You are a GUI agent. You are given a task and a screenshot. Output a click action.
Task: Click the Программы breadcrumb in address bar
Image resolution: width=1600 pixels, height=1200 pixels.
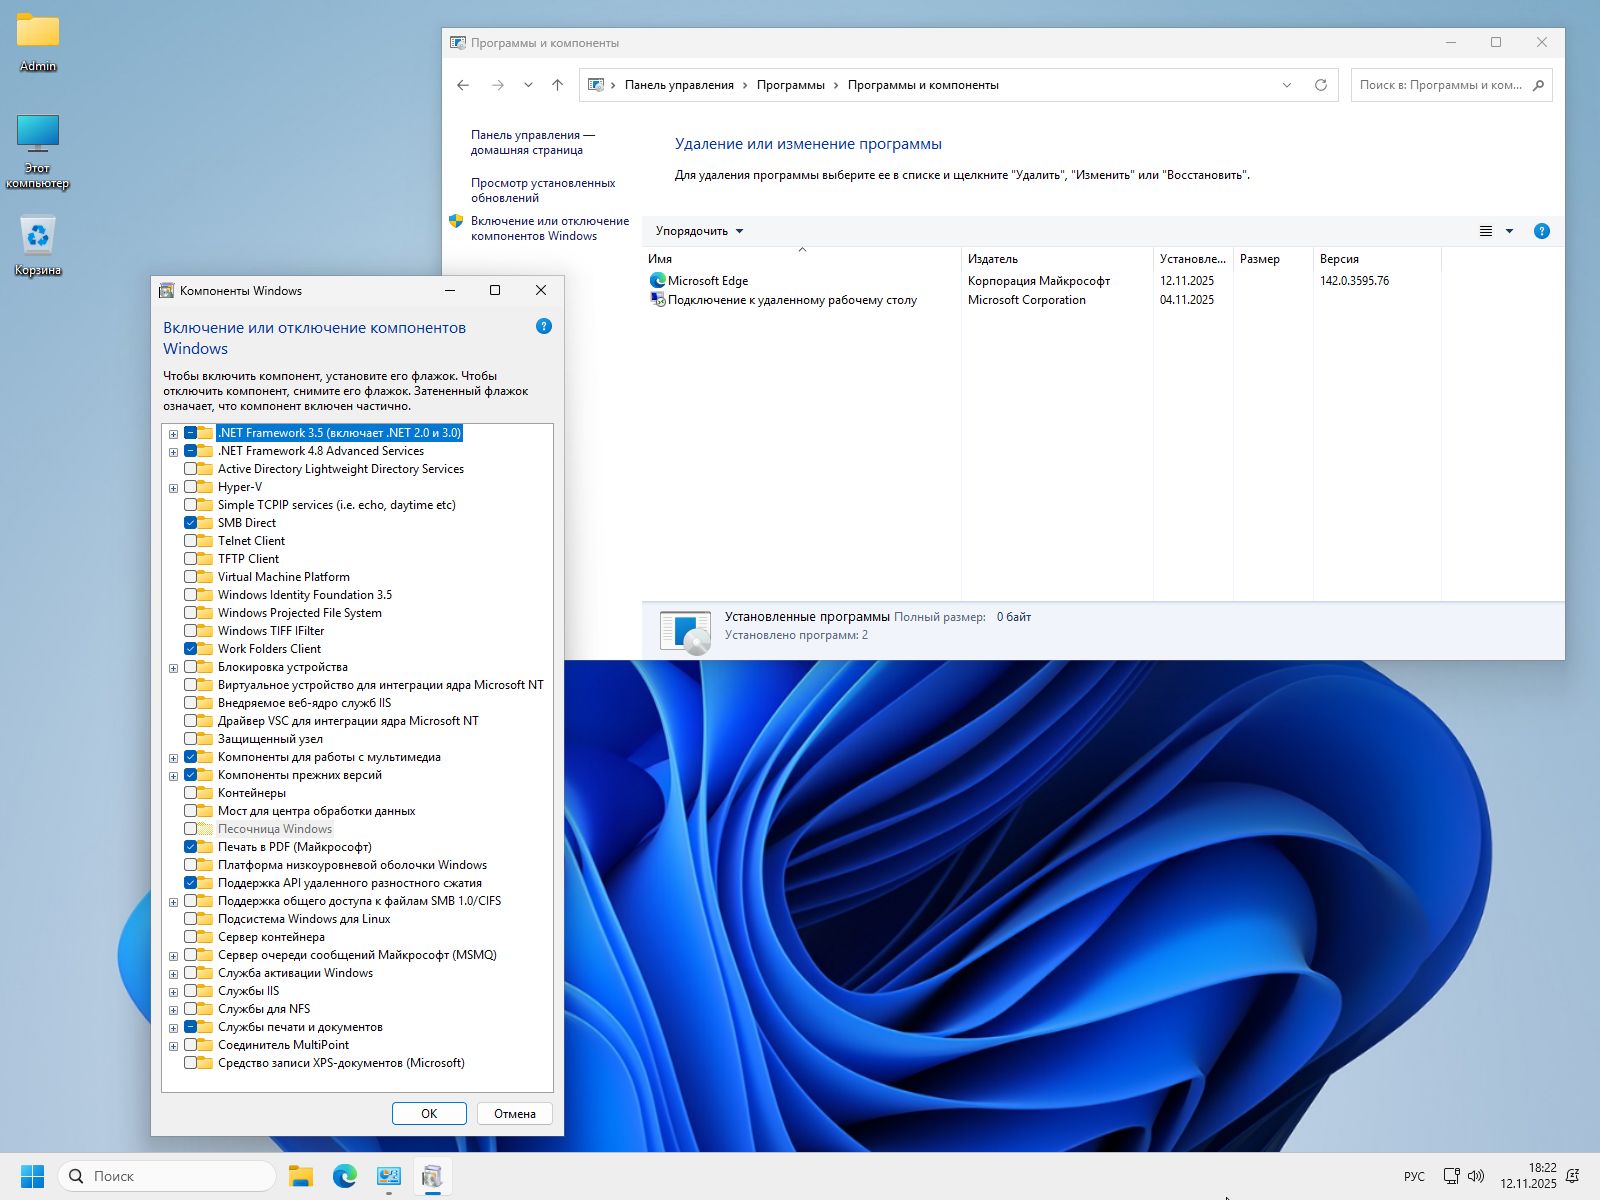[x=790, y=85]
